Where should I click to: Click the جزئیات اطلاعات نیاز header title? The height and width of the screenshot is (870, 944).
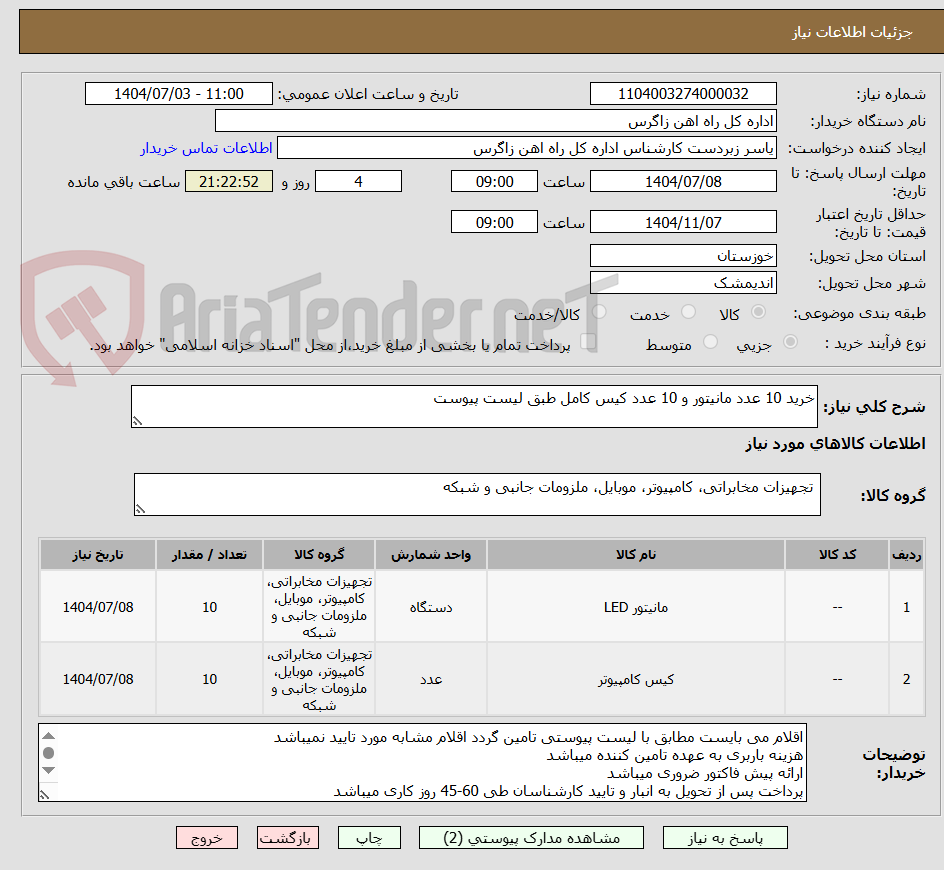(852, 32)
